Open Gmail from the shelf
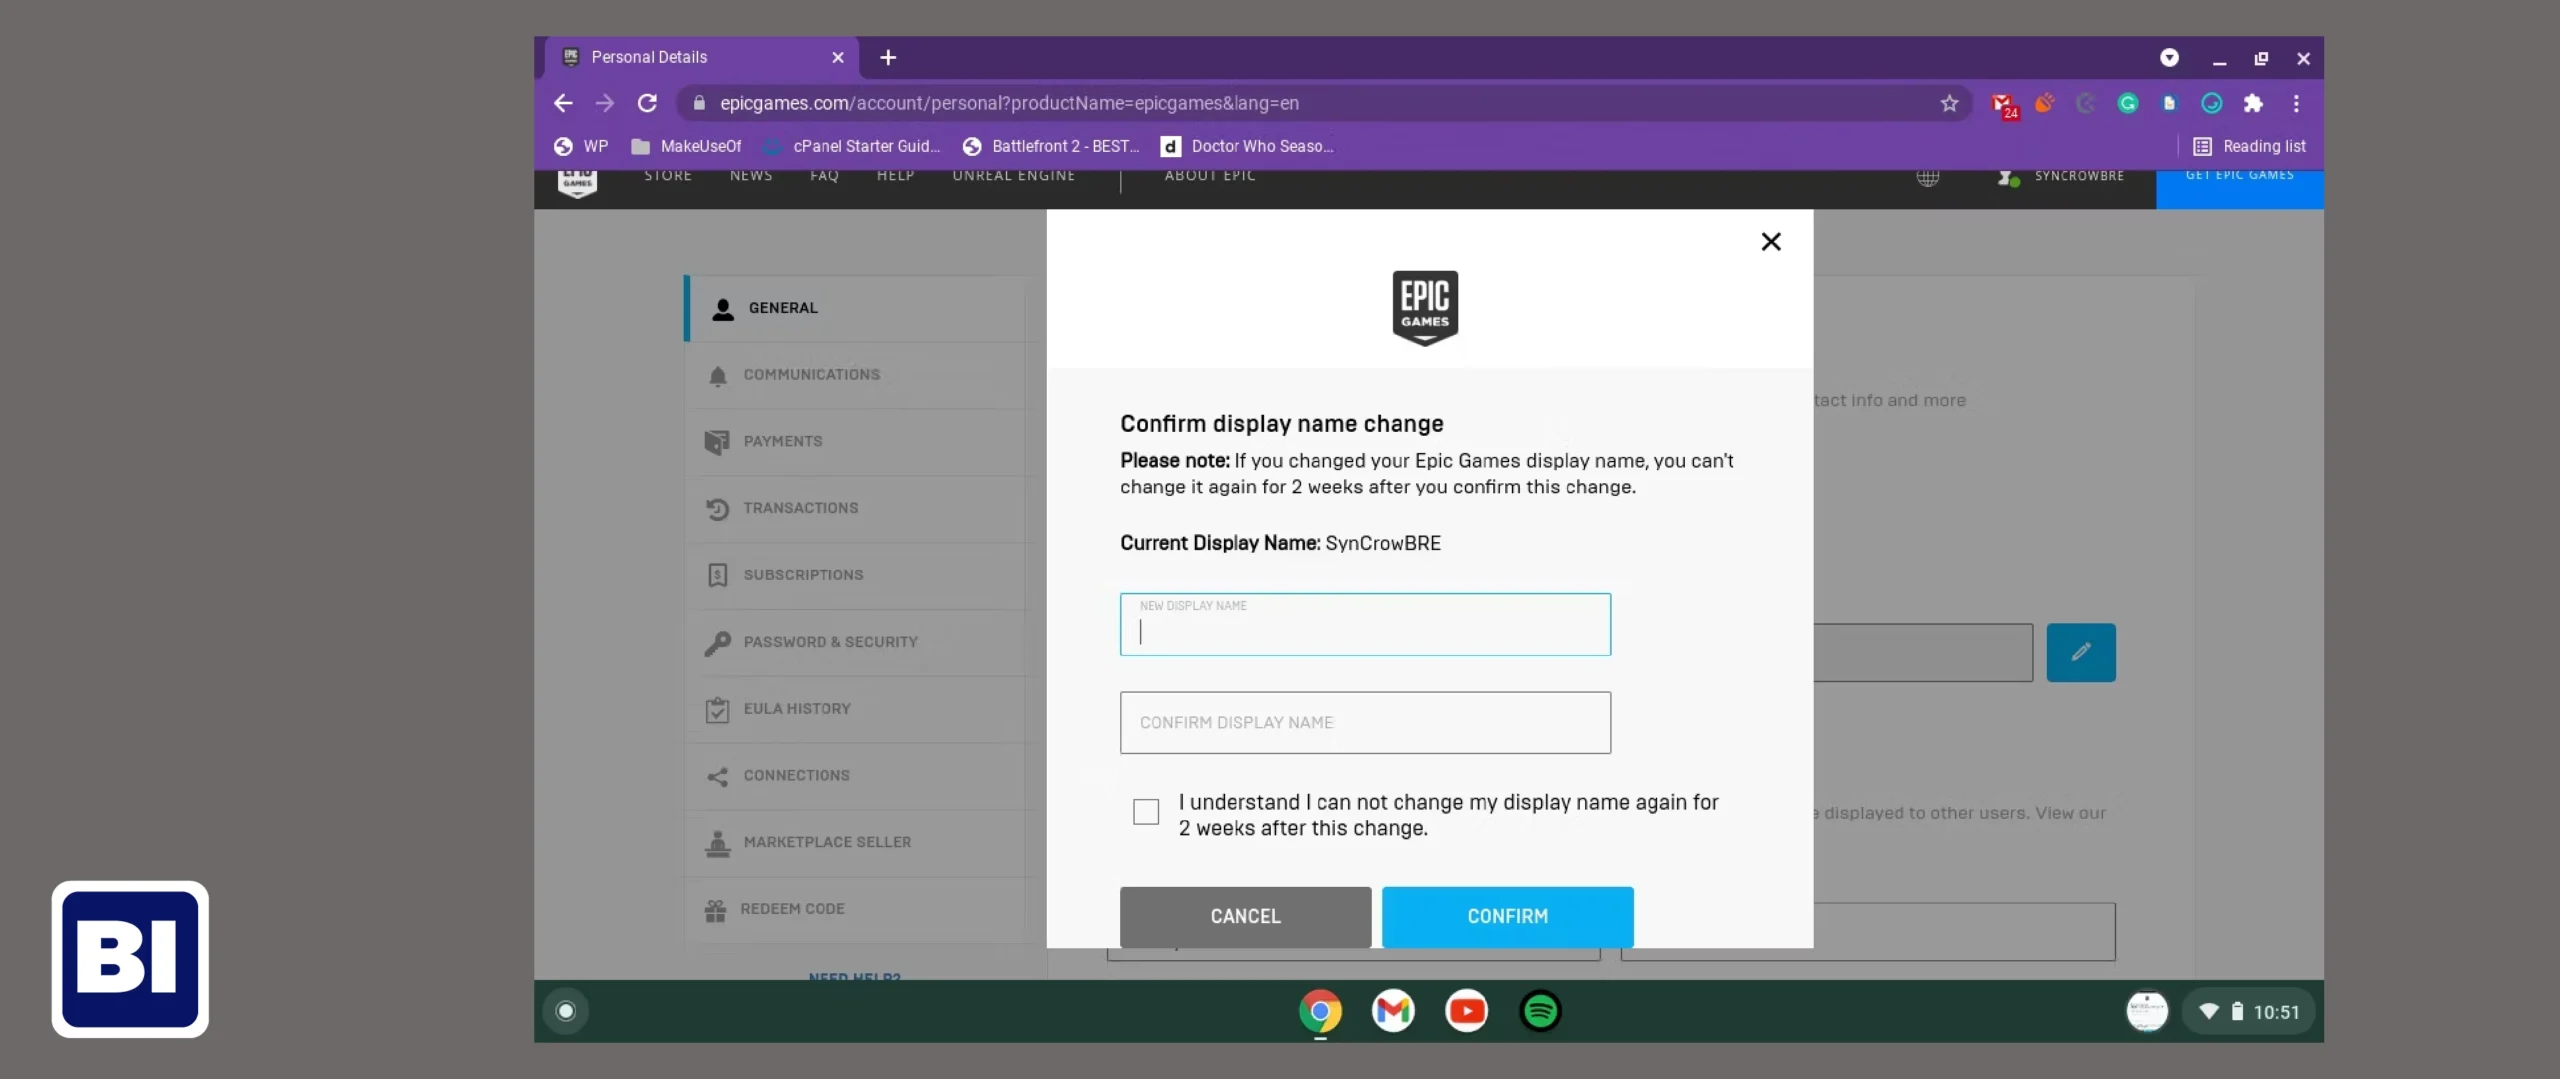The height and width of the screenshot is (1079, 2560). tap(1393, 1011)
